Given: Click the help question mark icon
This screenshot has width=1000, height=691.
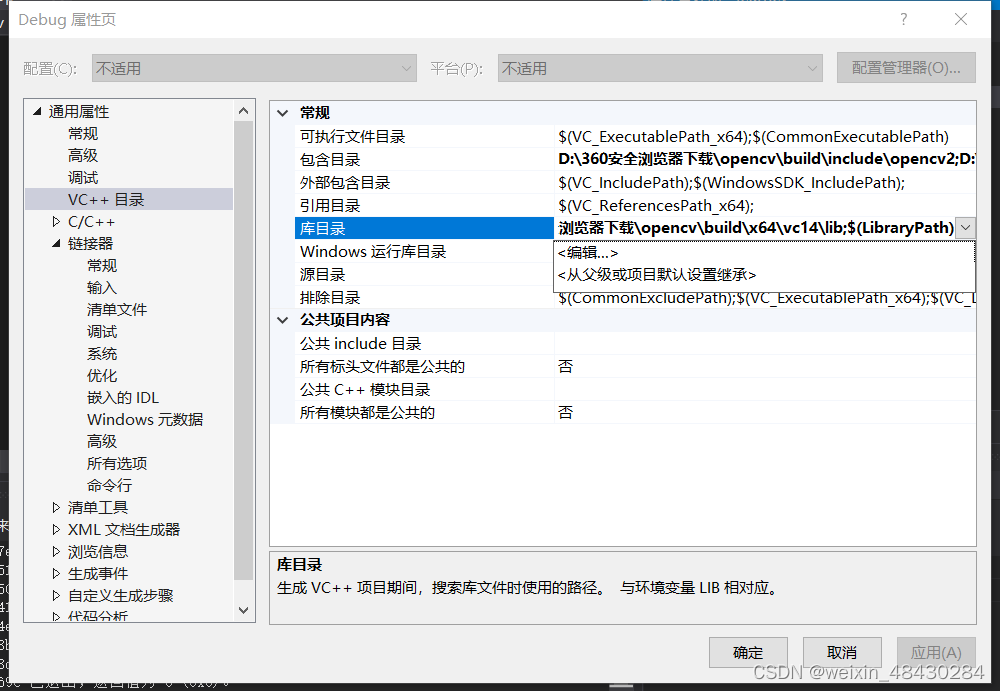Looking at the screenshot, I should coord(903,19).
